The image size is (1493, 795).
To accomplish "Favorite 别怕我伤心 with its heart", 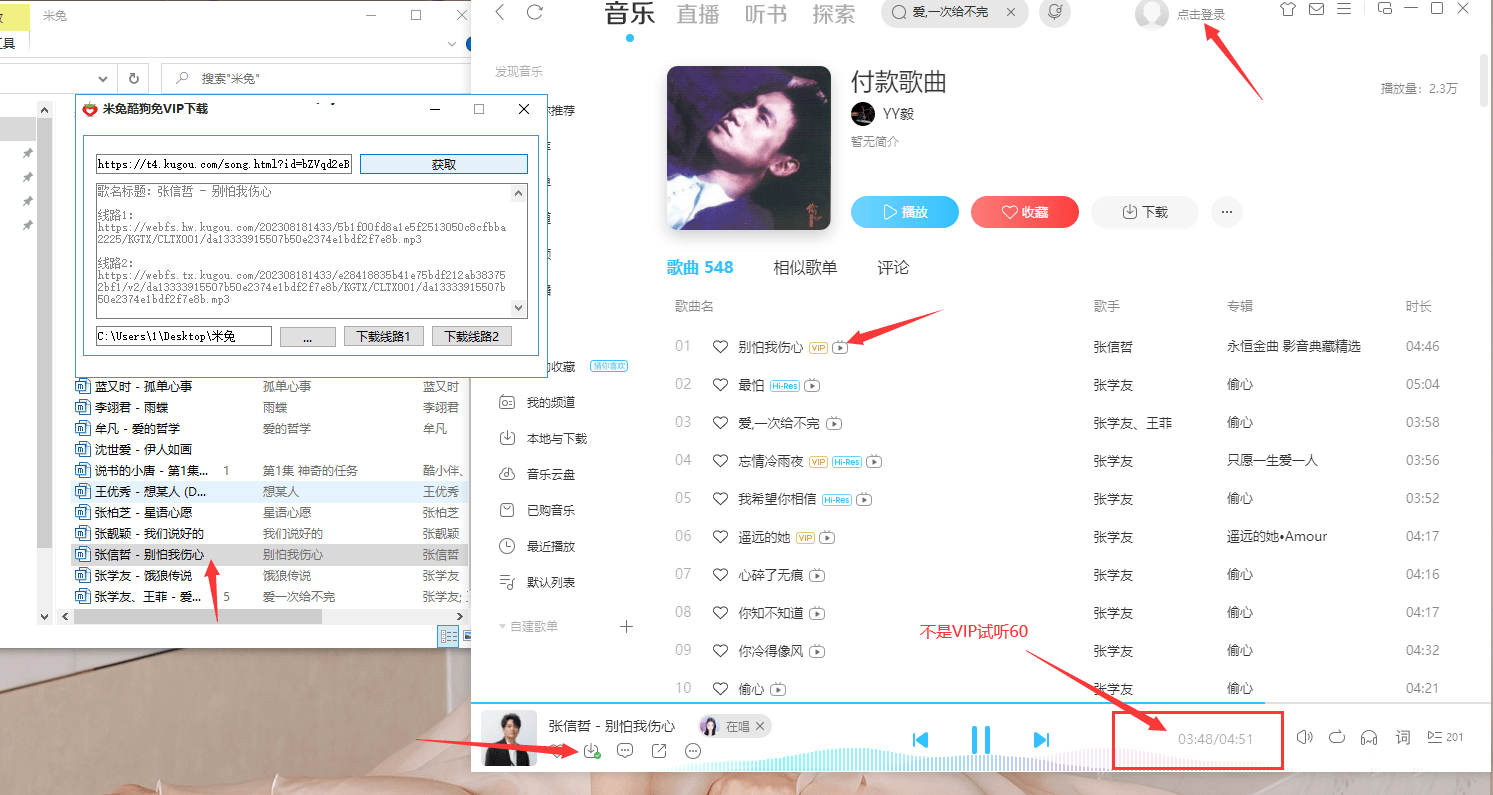I will click(x=720, y=347).
